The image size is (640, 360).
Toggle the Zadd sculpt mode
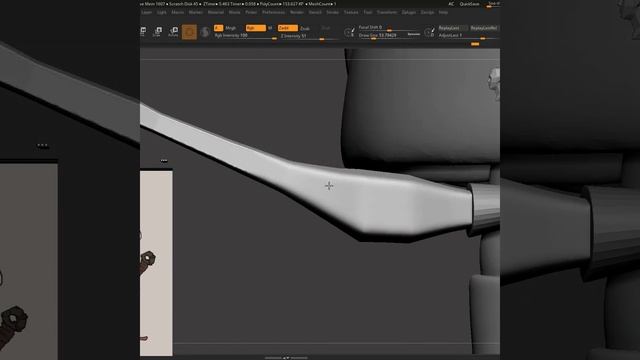click(288, 28)
